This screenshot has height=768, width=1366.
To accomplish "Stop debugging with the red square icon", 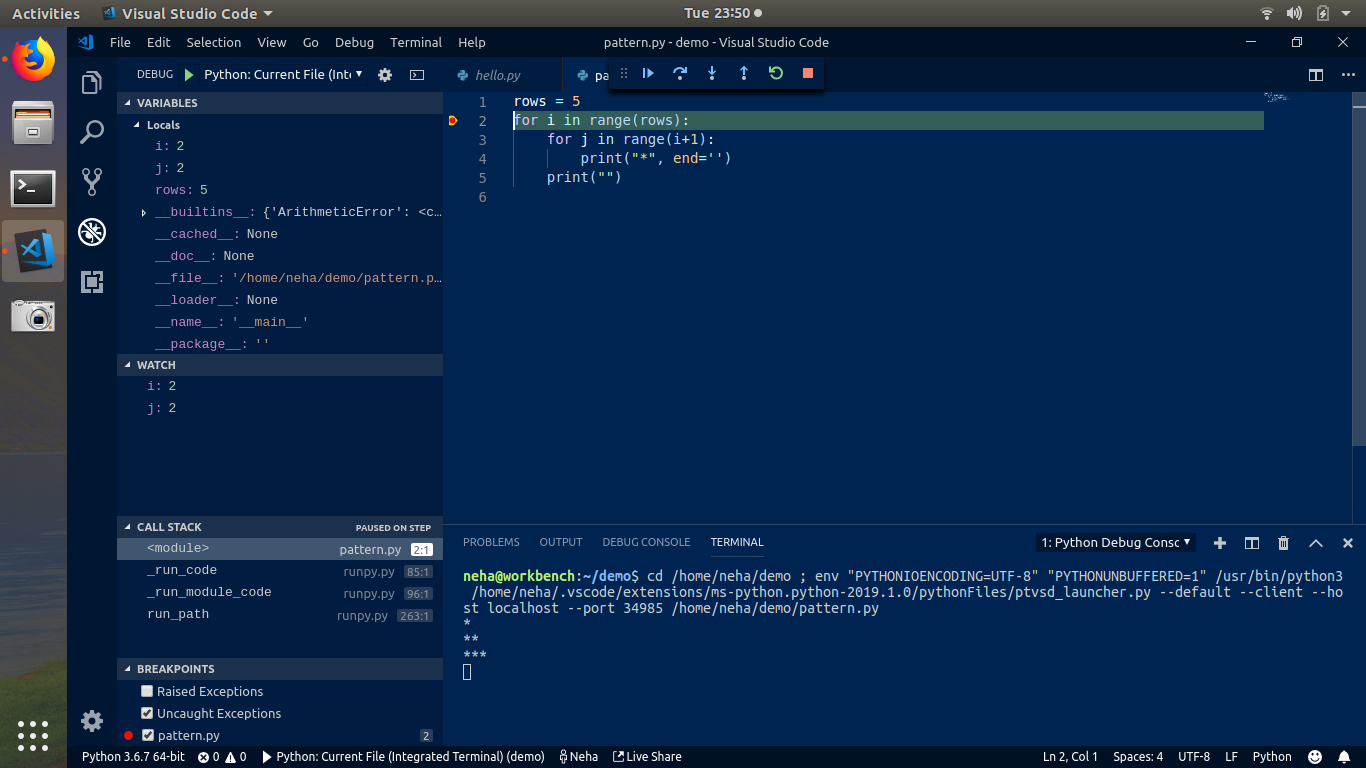I will click(x=807, y=73).
